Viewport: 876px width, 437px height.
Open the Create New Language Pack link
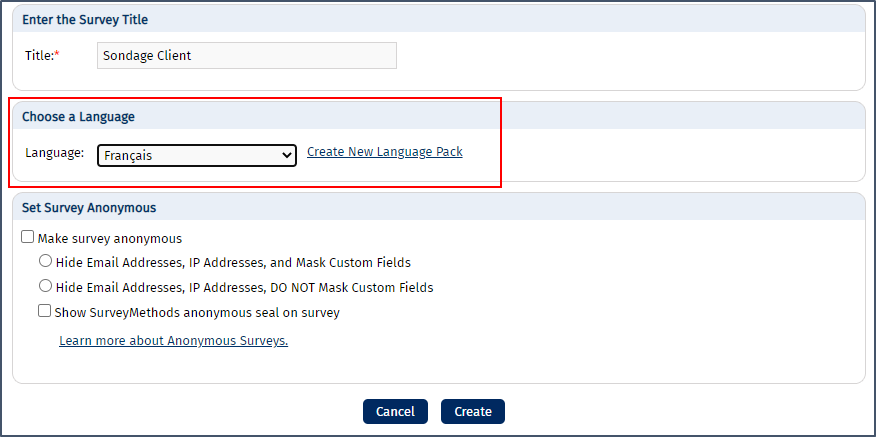[x=385, y=151]
